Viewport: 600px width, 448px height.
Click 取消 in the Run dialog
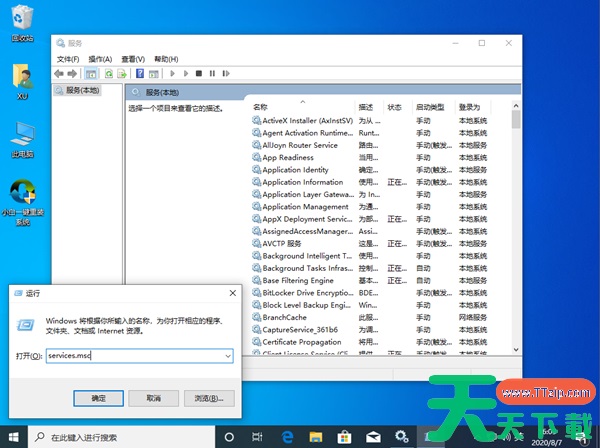[152, 398]
